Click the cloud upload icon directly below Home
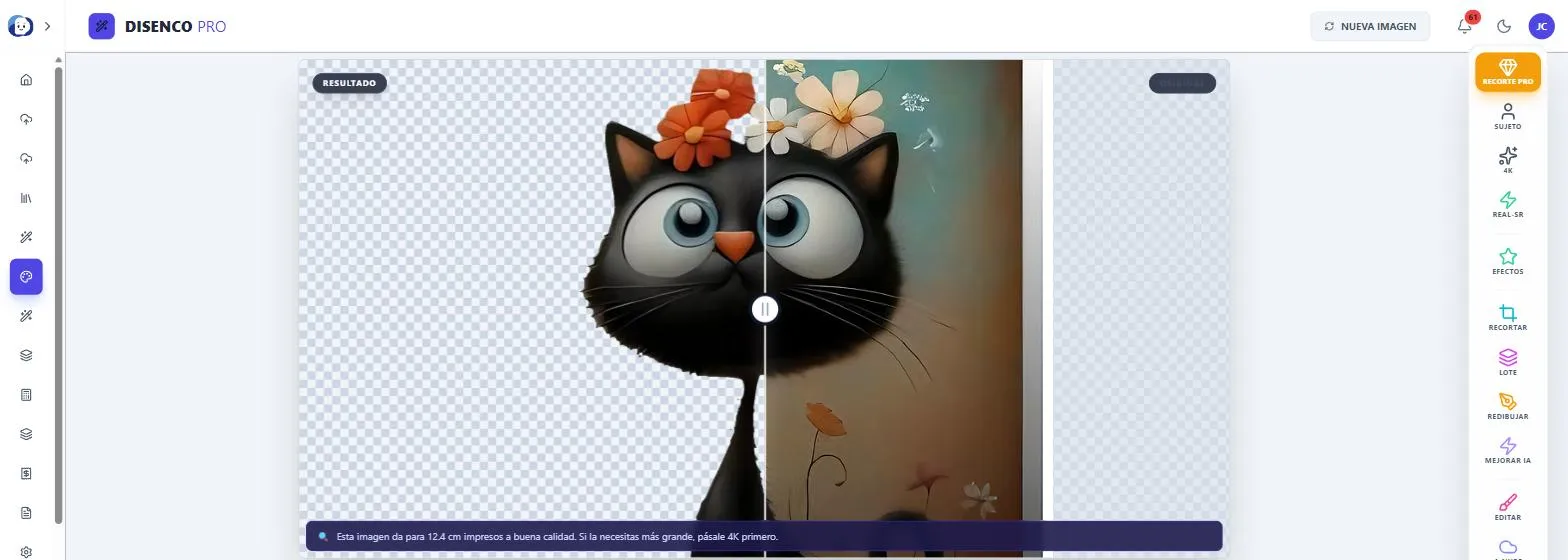 tap(26, 119)
